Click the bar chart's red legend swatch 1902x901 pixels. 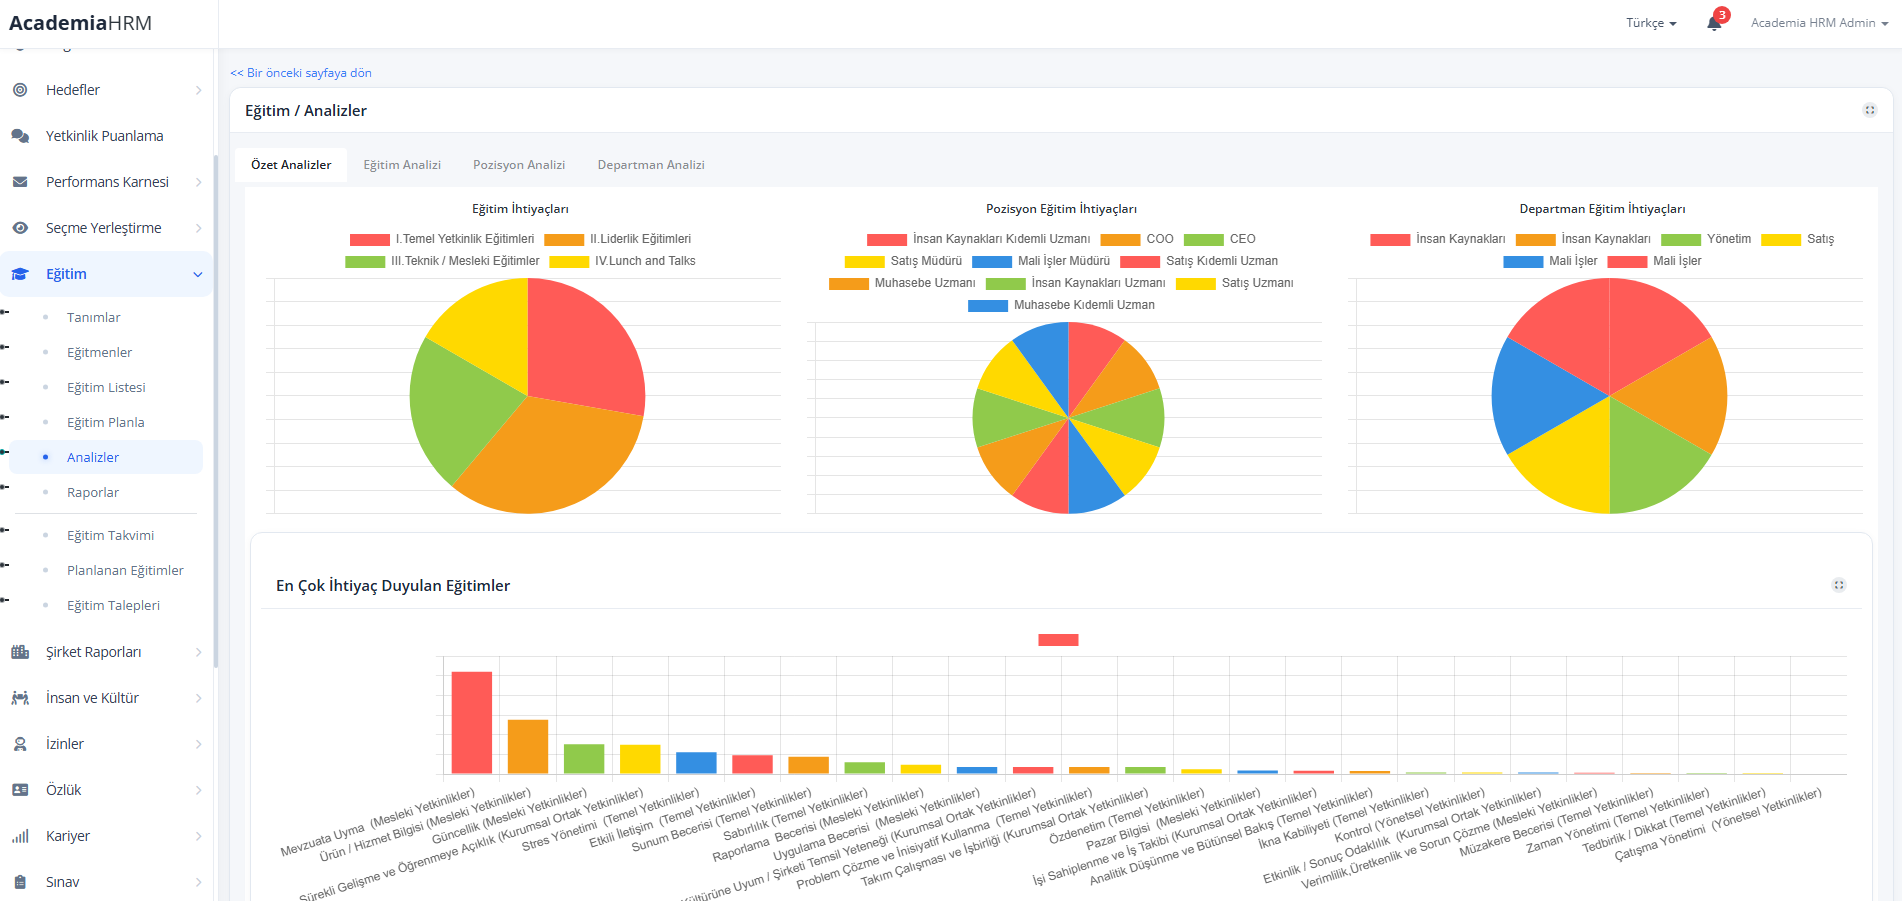tap(1058, 640)
